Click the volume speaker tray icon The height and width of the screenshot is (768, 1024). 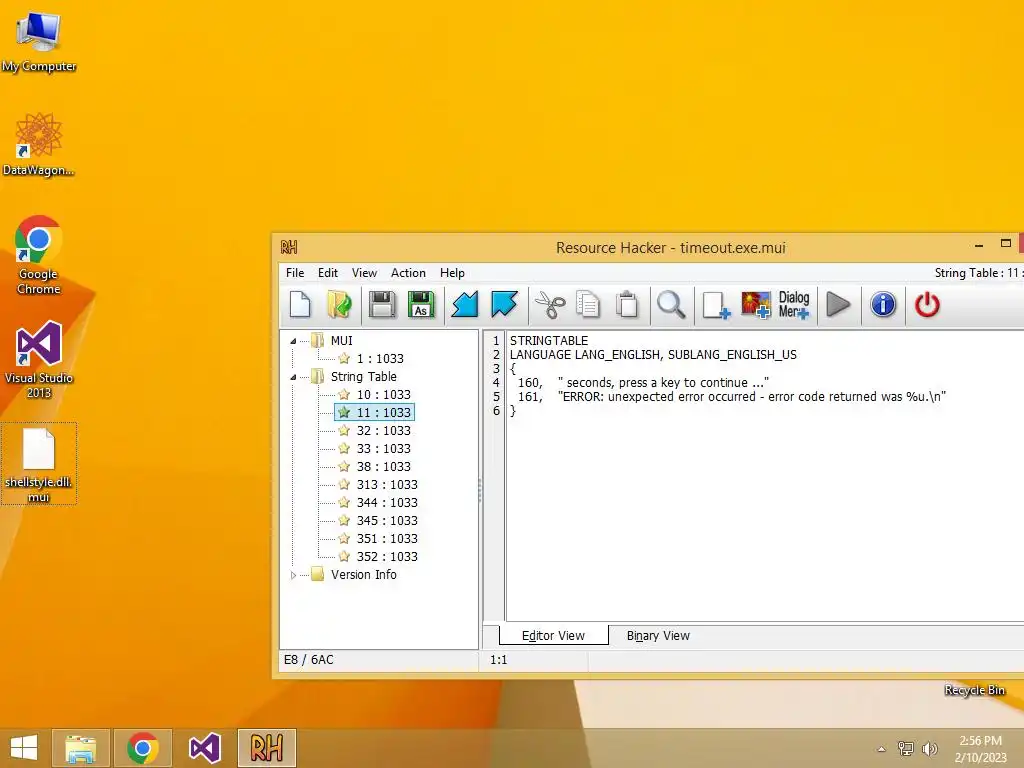(929, 749)
